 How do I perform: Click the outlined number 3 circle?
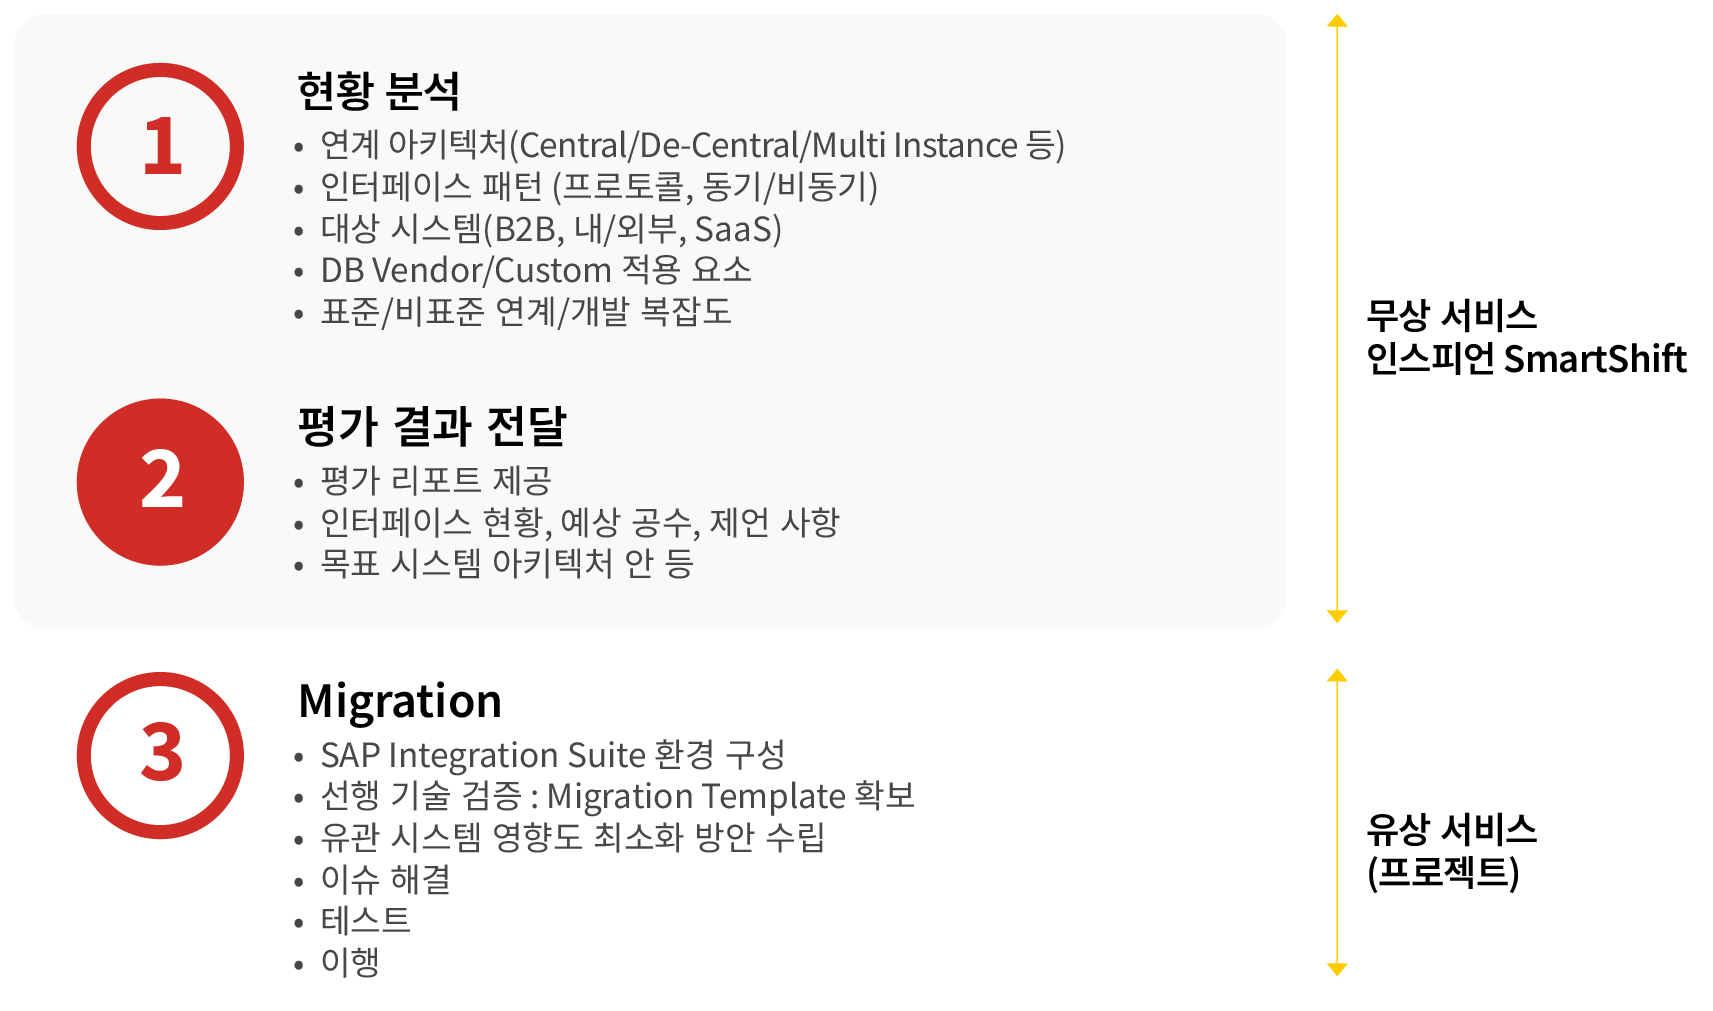pos(160,755)
